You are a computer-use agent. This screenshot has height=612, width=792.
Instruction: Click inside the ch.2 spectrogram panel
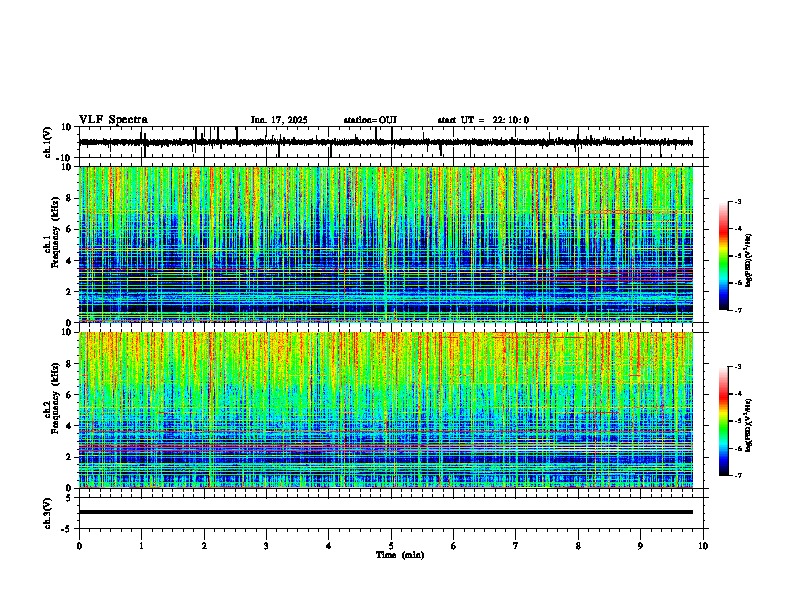pos(386,410)
